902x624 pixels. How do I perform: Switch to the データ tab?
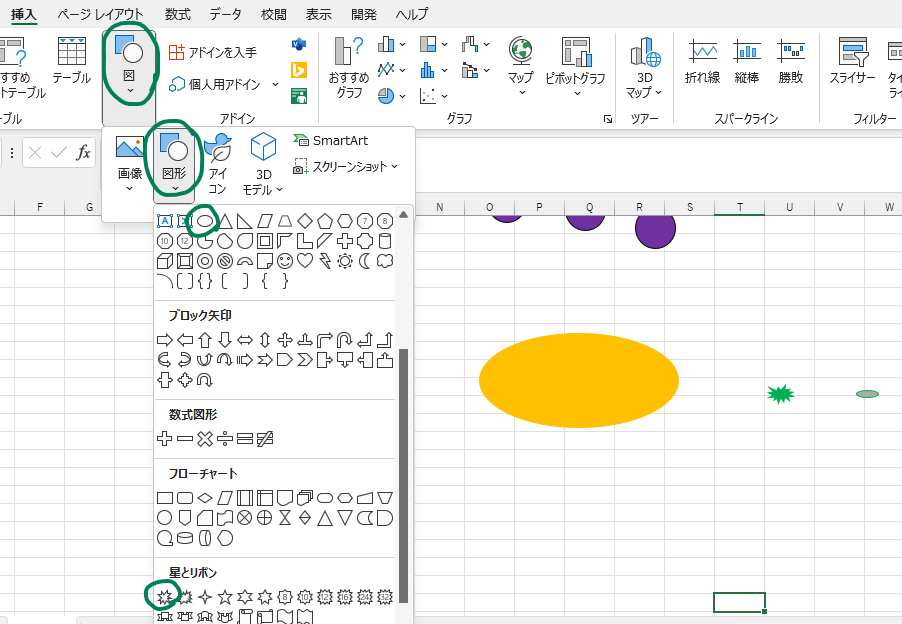(226, 14)
